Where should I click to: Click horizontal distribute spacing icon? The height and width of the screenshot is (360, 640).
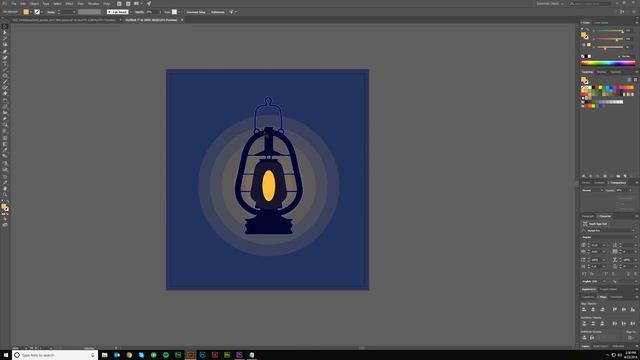tap(592, 338)
